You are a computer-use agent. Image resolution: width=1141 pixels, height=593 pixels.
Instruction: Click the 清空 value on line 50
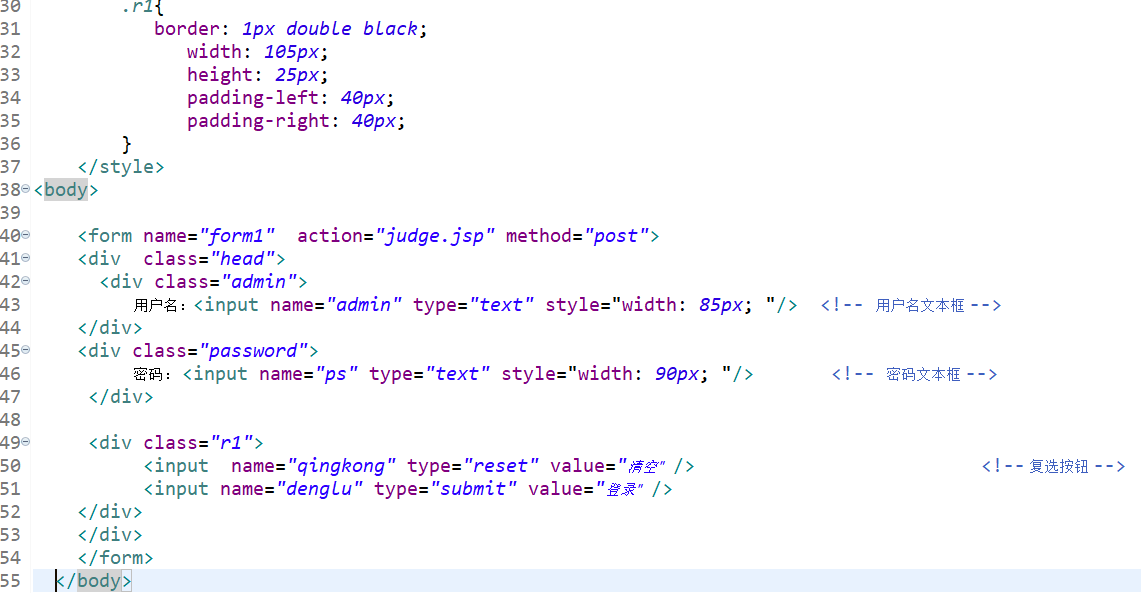point(641,466)
